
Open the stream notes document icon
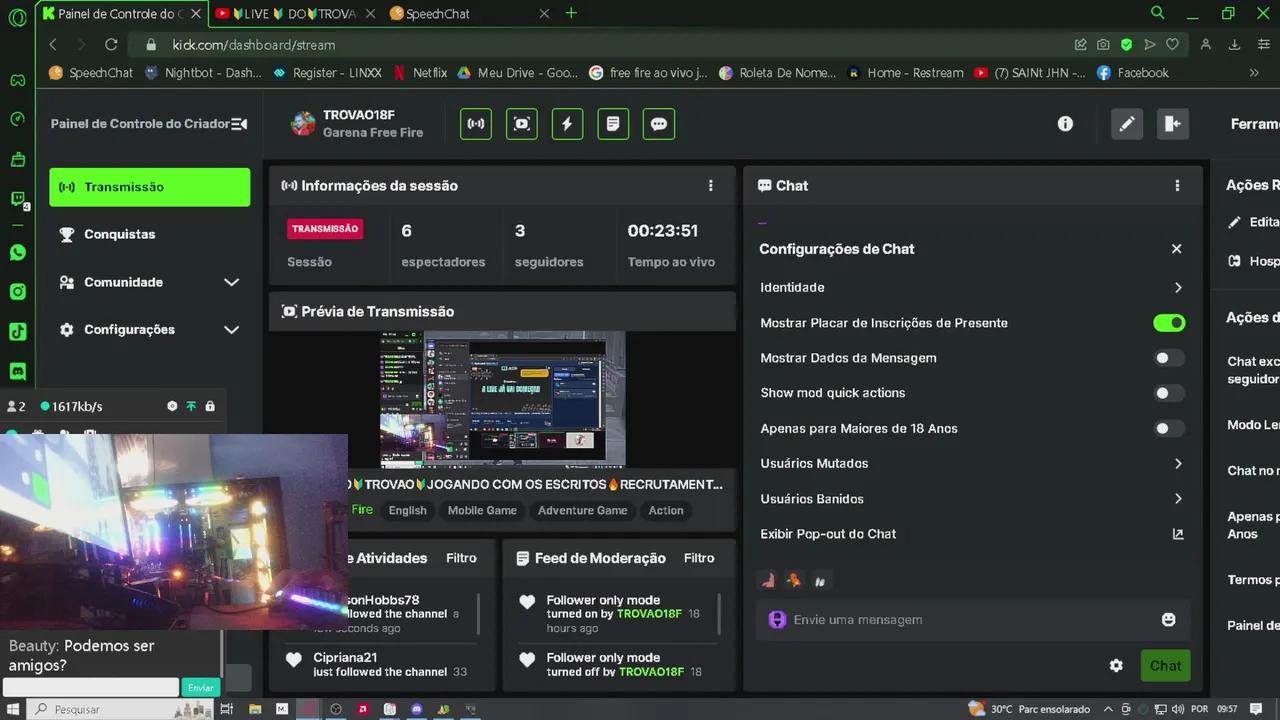(613, 123)
